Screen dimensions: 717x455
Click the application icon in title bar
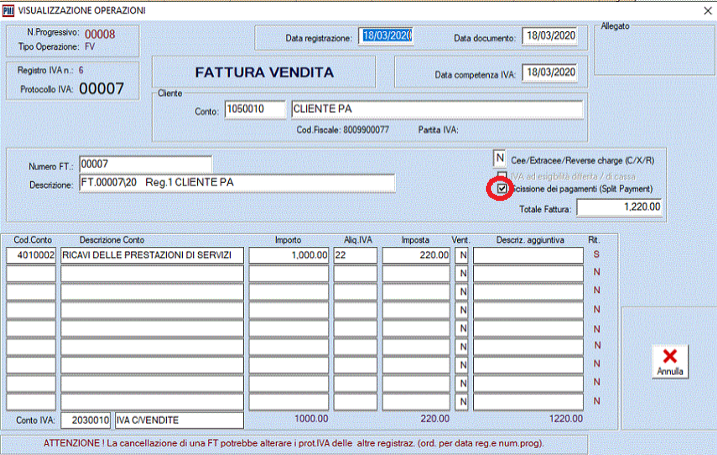[9, 9]
